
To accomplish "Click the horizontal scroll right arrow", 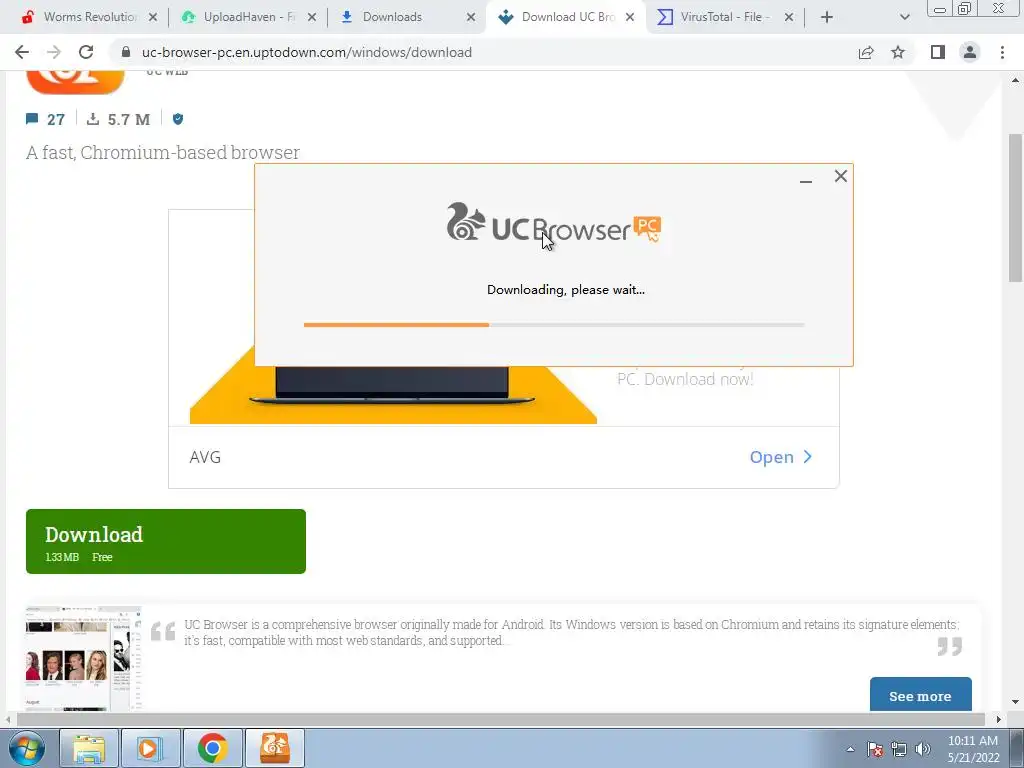I will (999, 720).
